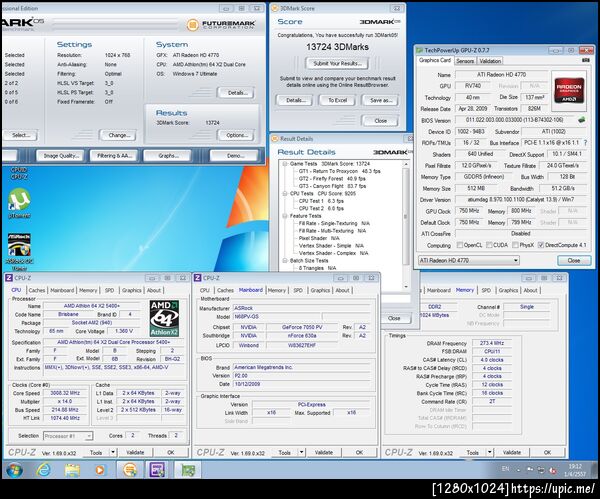The height and width of the screenshot is (499, 600).
Task: Open Windows Media Player from the taskbar
Action: click(x=99, y=470)
